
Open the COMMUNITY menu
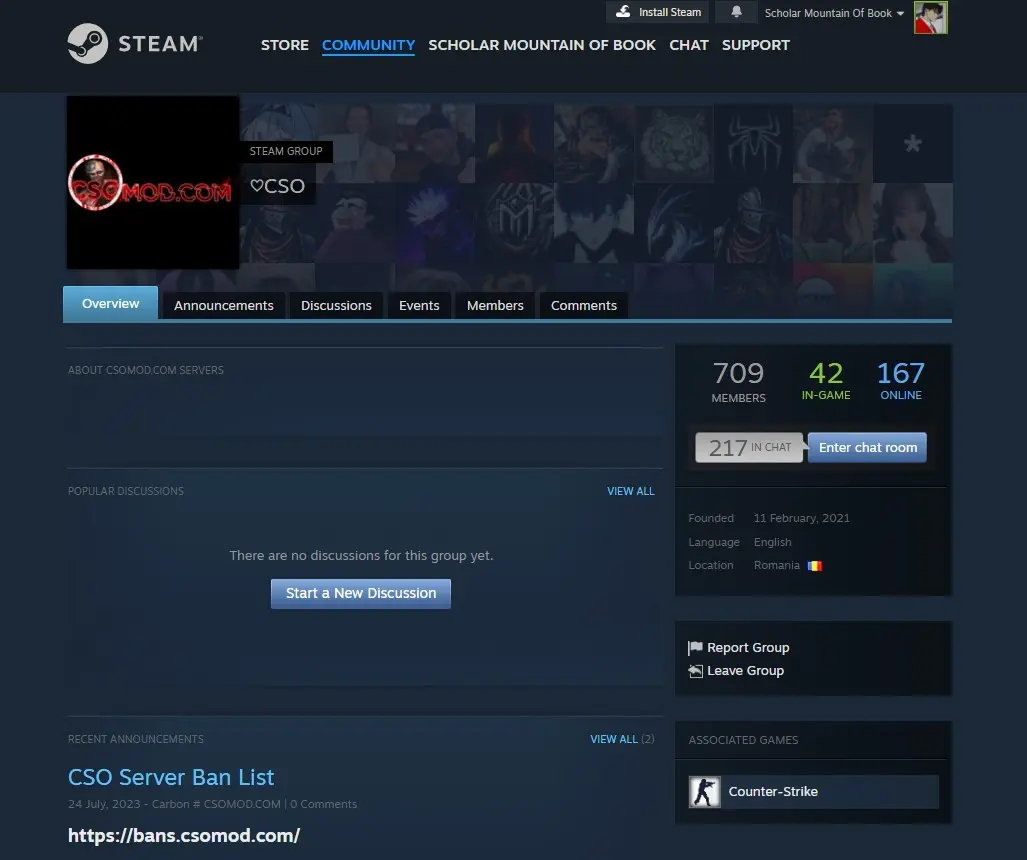(x=368, y=45)
